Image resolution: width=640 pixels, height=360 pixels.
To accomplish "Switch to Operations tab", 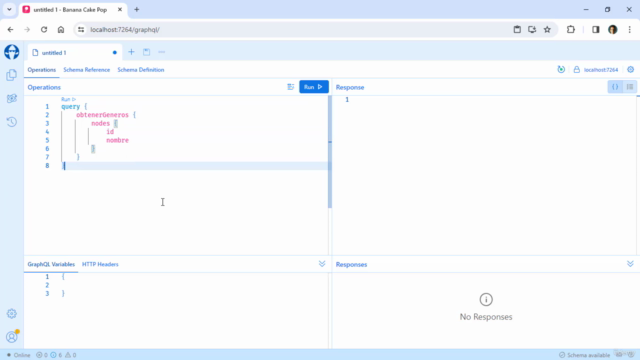I will coord(42,70).
